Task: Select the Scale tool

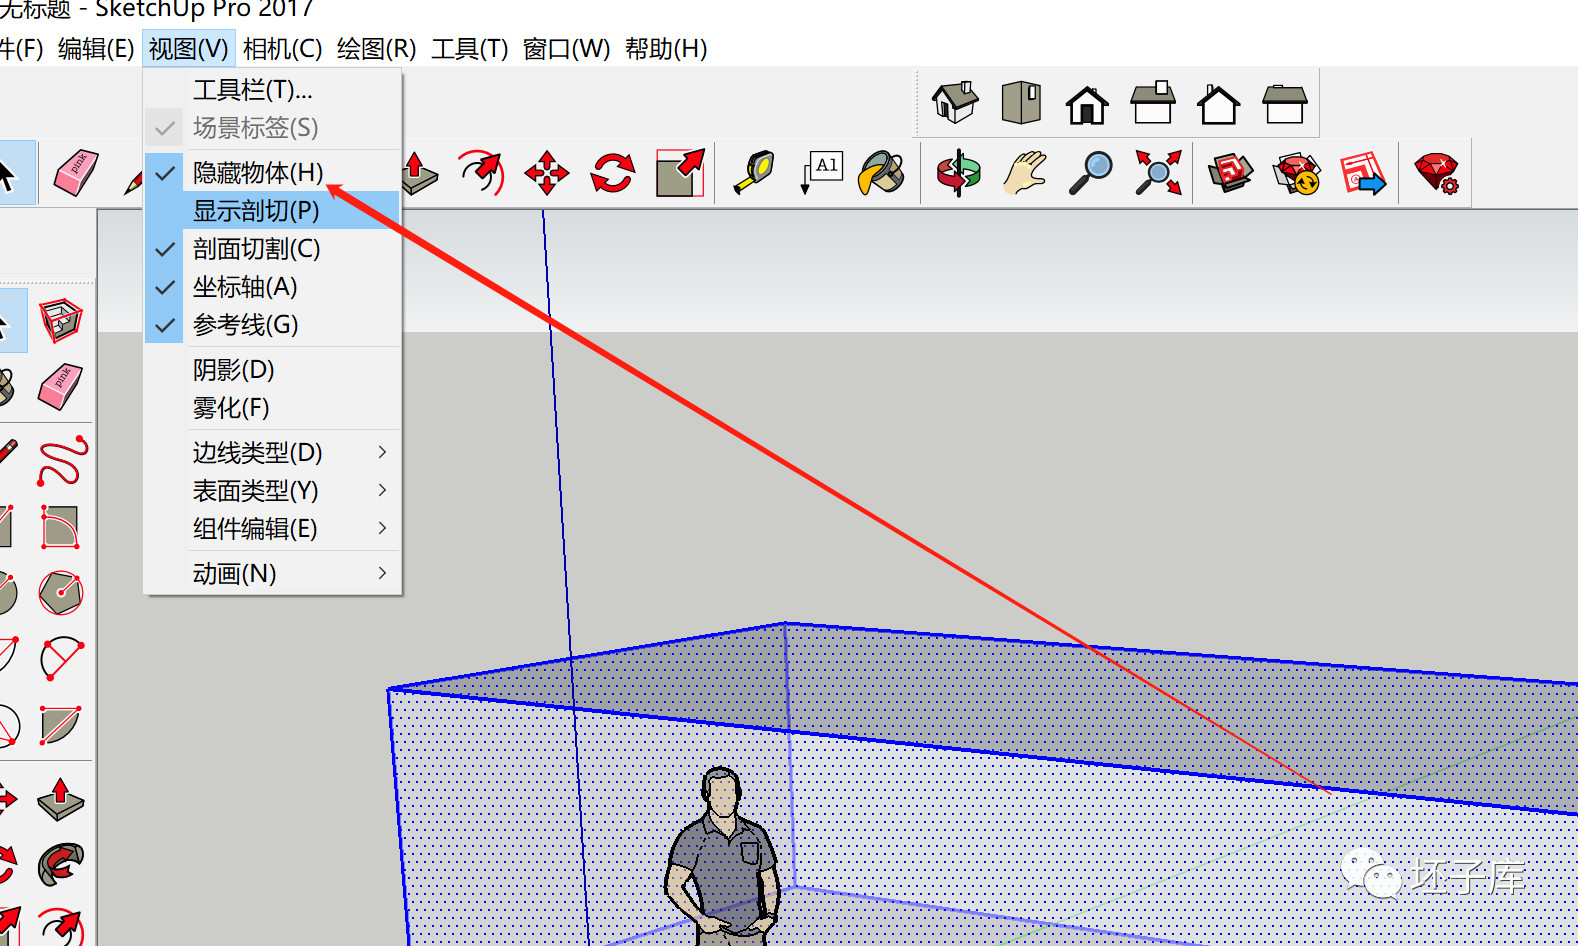Action: (x=680, y=173)
